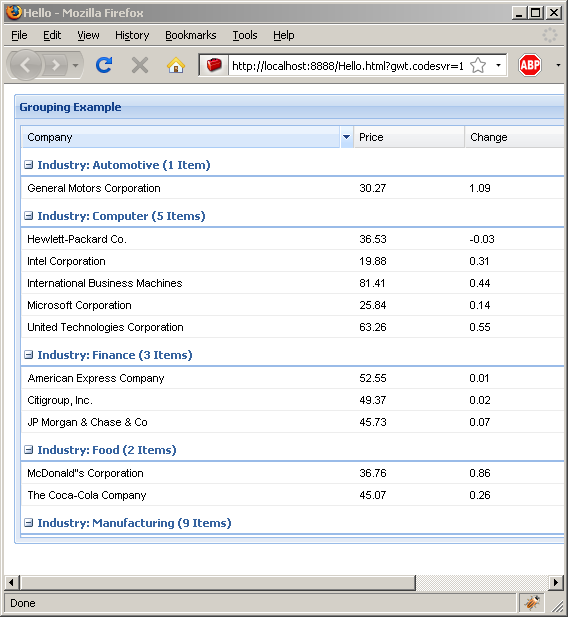
Task: Open the Company column header dropdown arrow
Action: click(346, 137)
